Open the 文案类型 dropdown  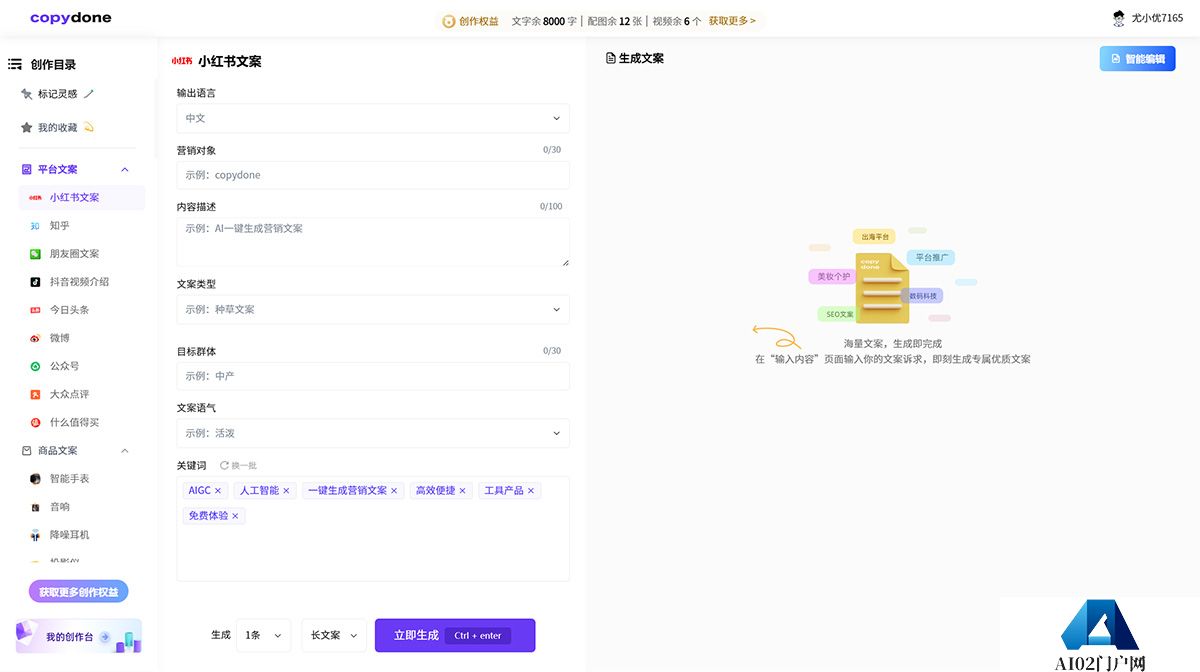[x=373, y=309]
